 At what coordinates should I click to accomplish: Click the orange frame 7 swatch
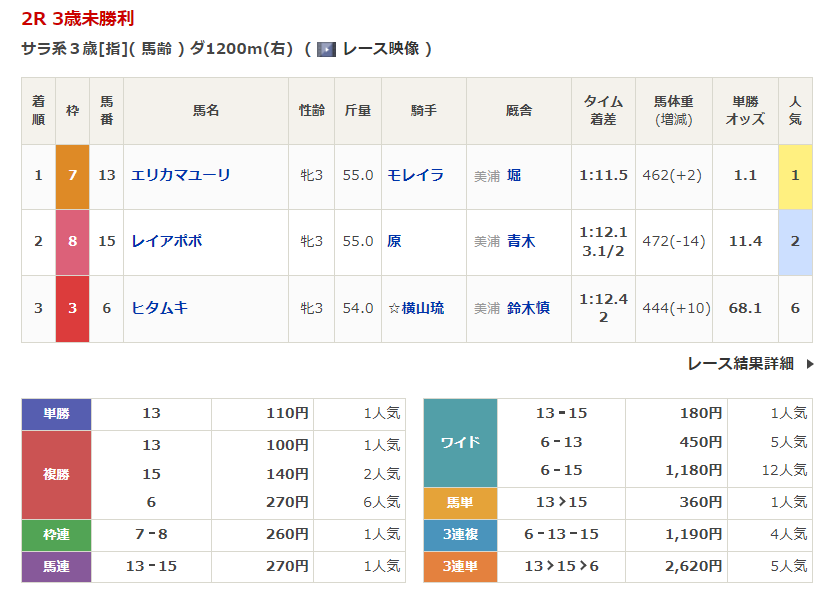[x=72, y=176]
